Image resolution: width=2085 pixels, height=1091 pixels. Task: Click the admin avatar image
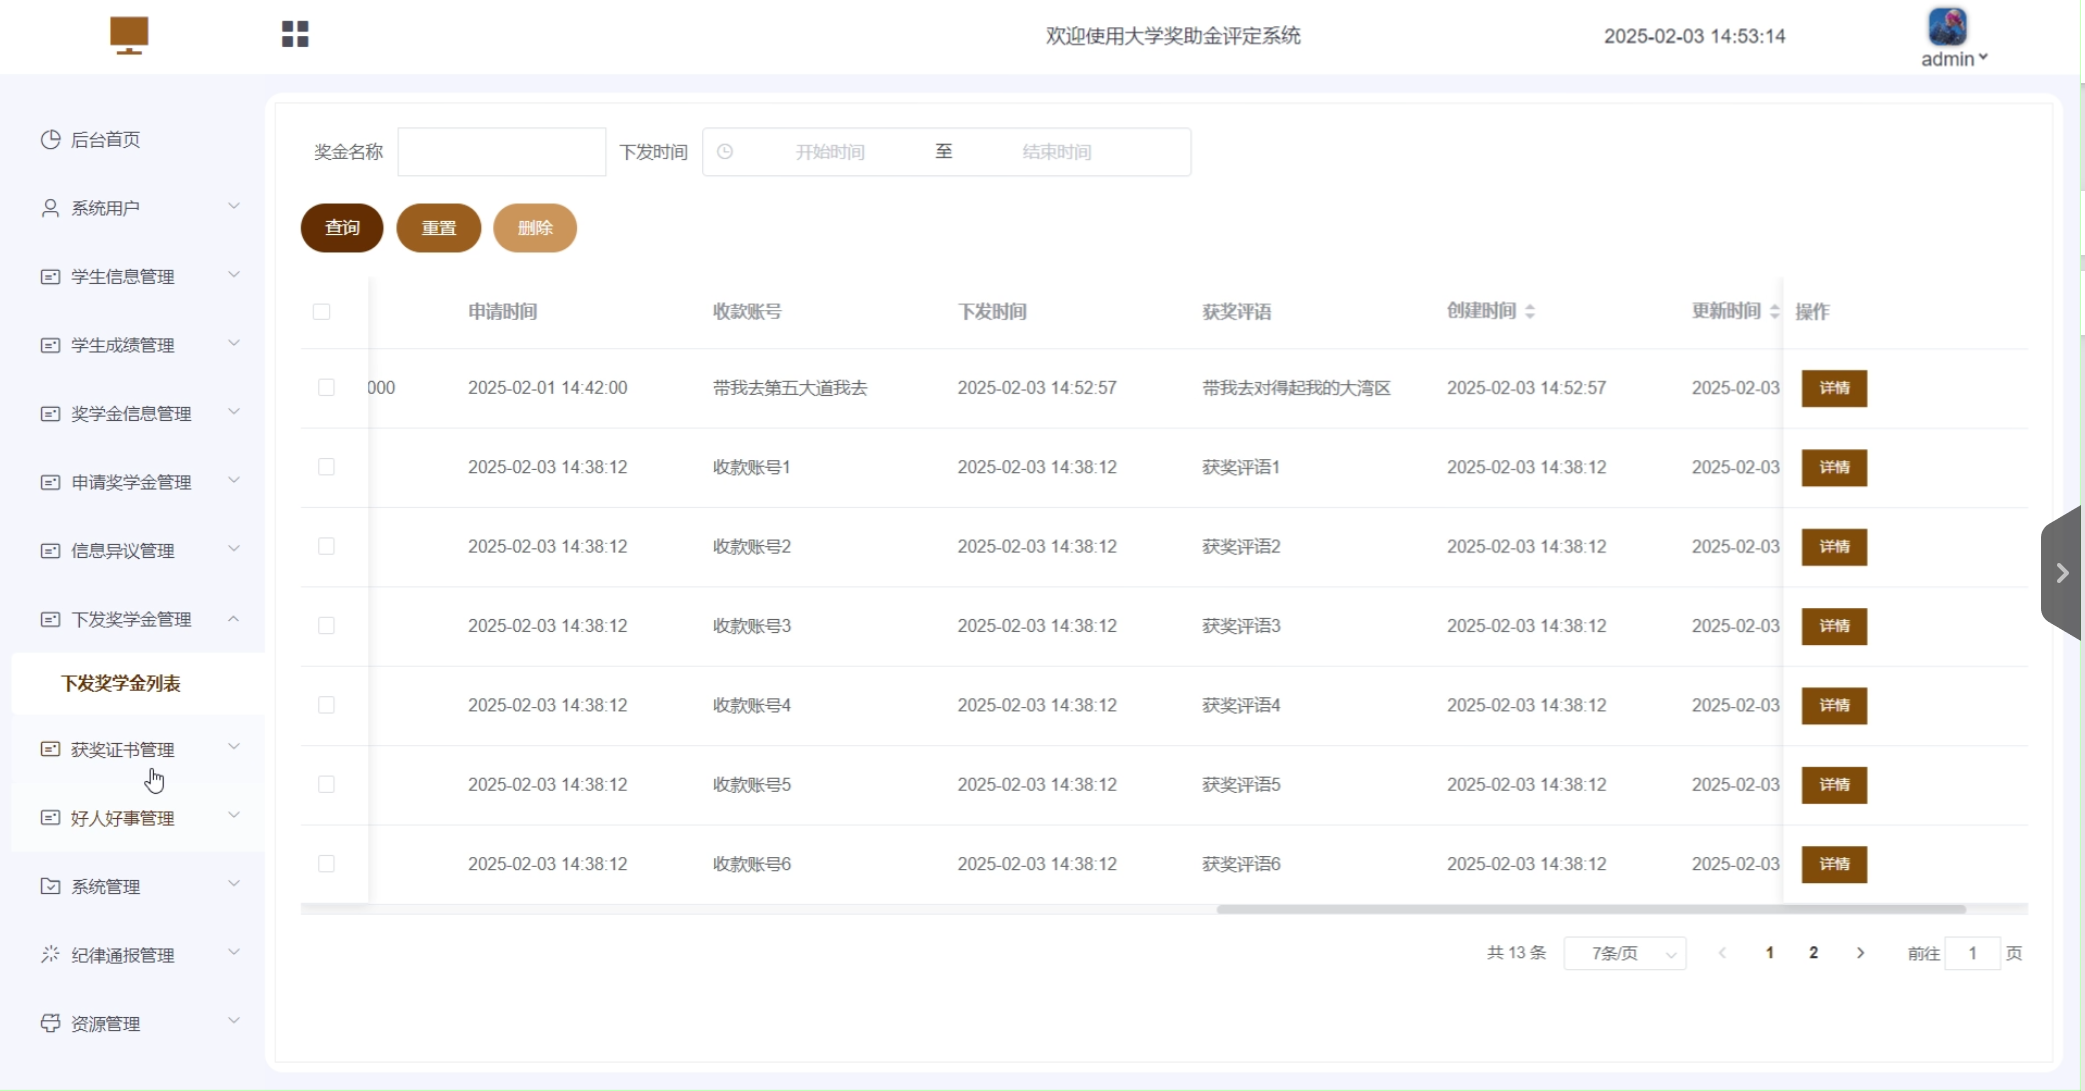pyautogui.click(x=1947, y=27)
